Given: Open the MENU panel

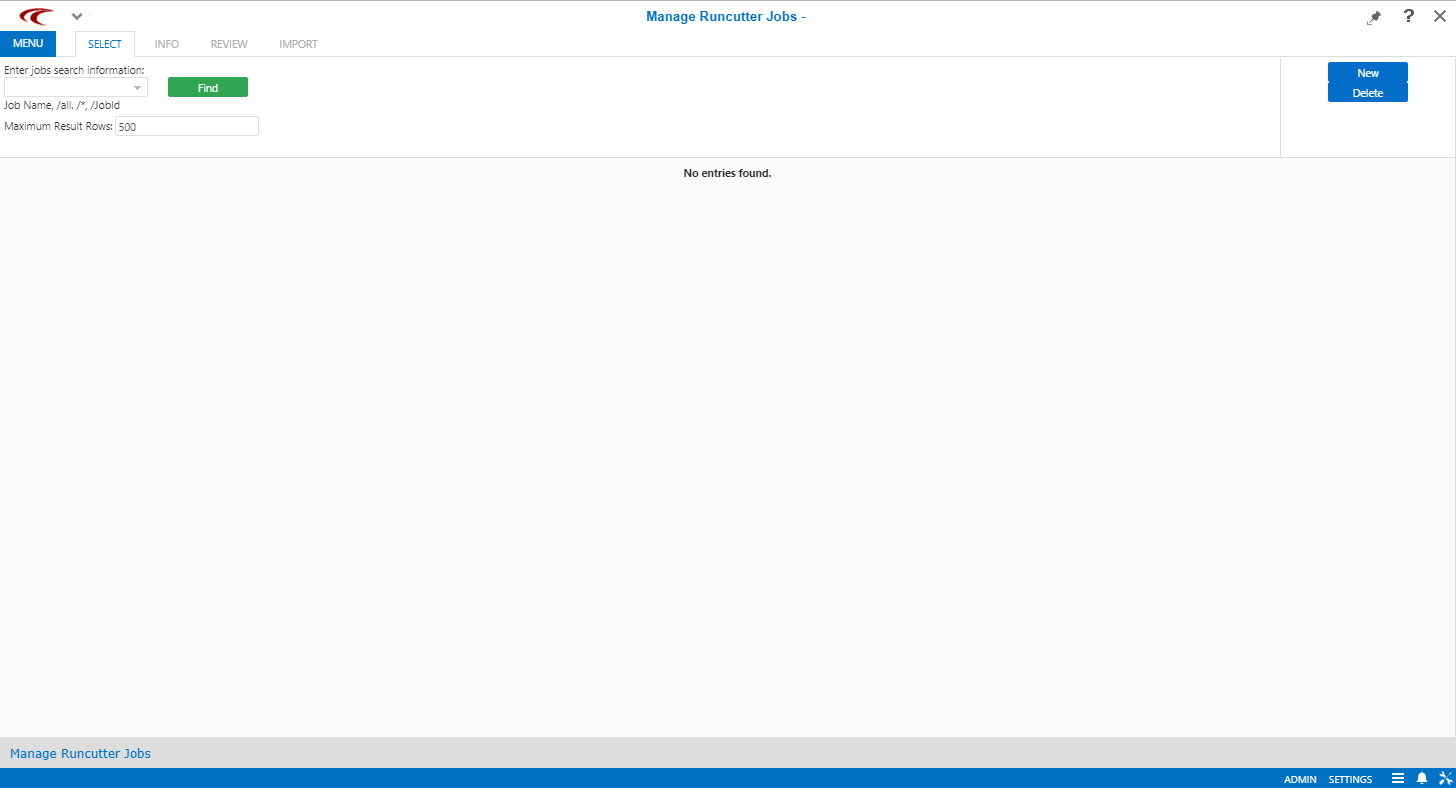Looking at the screenshot, I should coord(27,43).
